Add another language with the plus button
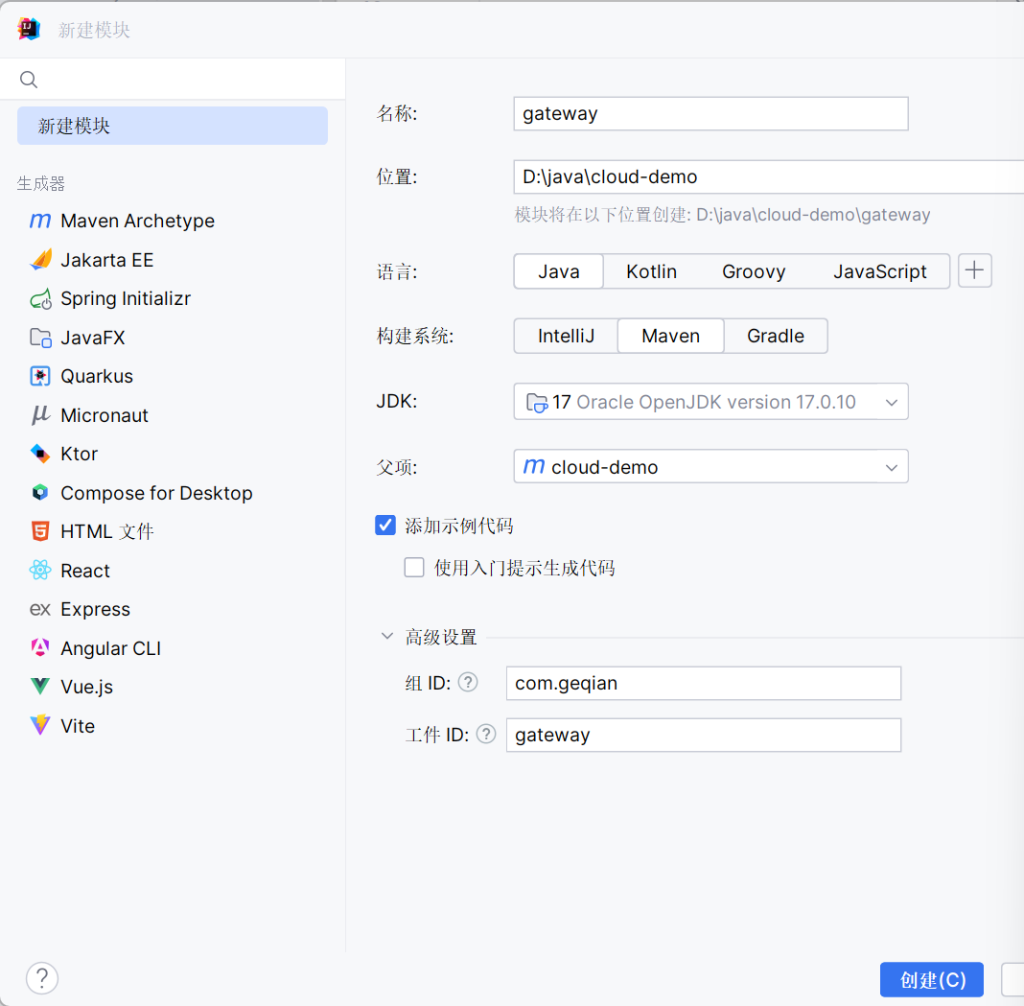 tap(975, 270)
